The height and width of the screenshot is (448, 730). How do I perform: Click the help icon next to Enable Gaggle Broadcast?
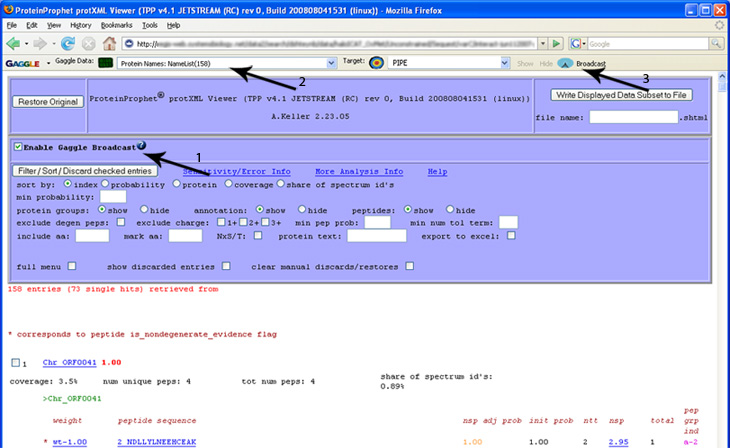(x=142, y=146)
